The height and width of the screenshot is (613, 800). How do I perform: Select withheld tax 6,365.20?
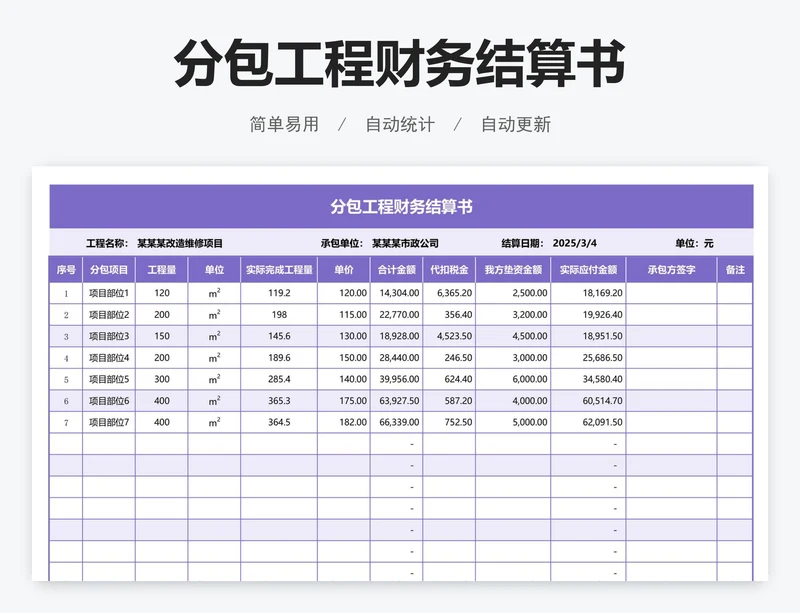click(x=455, y=293)
